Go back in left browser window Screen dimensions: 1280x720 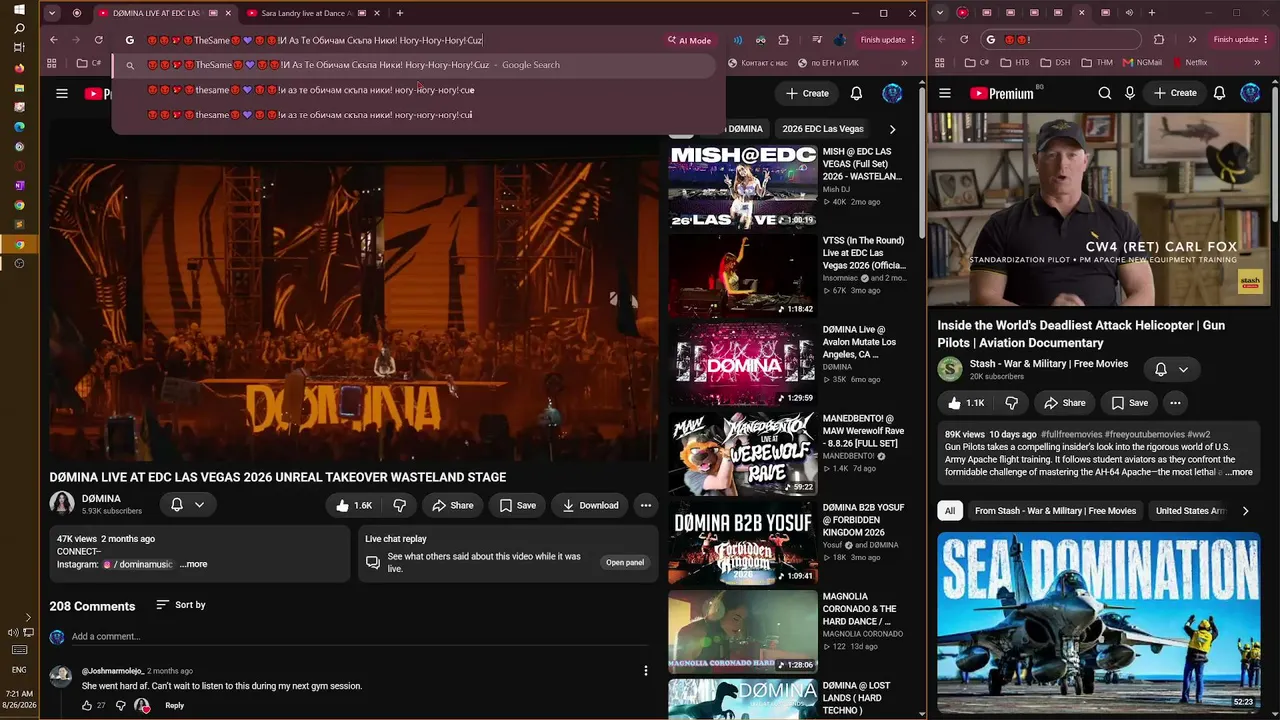click(54, 40)
